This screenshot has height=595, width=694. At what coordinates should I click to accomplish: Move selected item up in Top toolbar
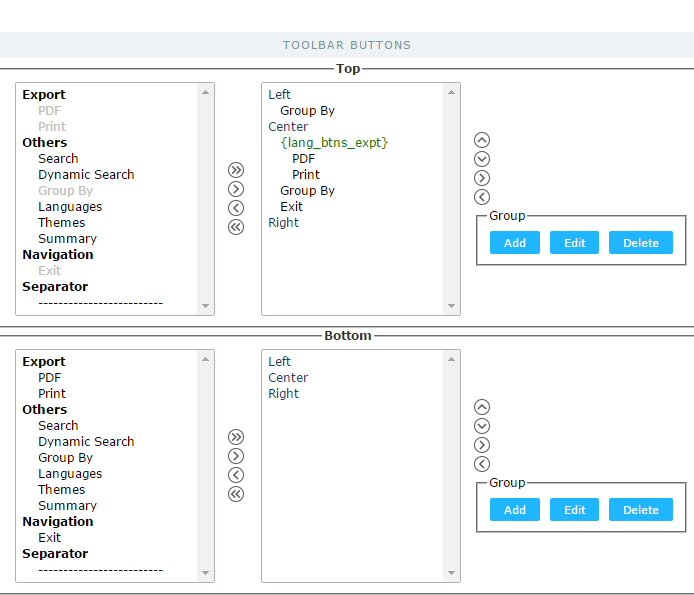pyautogui.click(x=482, y=140)
